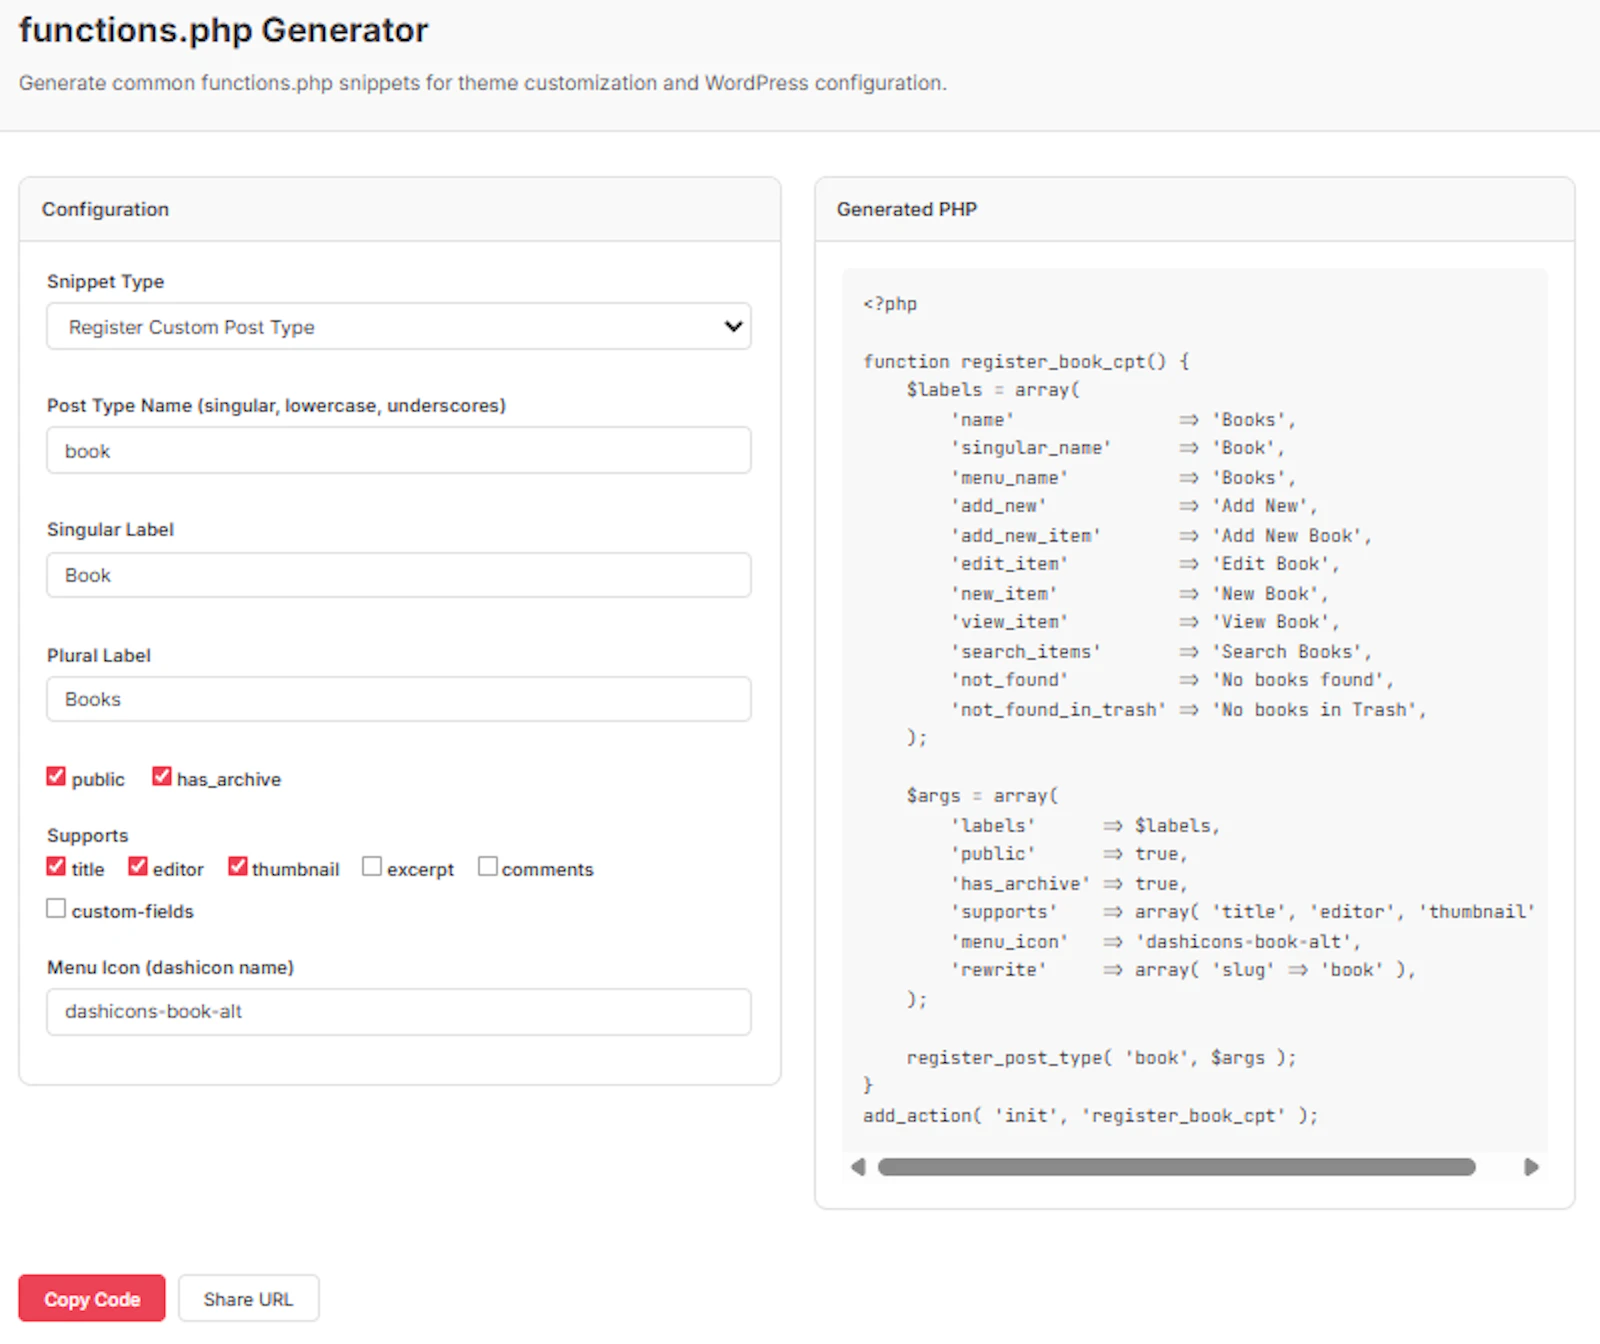Enable the comments support checkbox
This screenshot has height=1344, width=1600.
[487, 867]
